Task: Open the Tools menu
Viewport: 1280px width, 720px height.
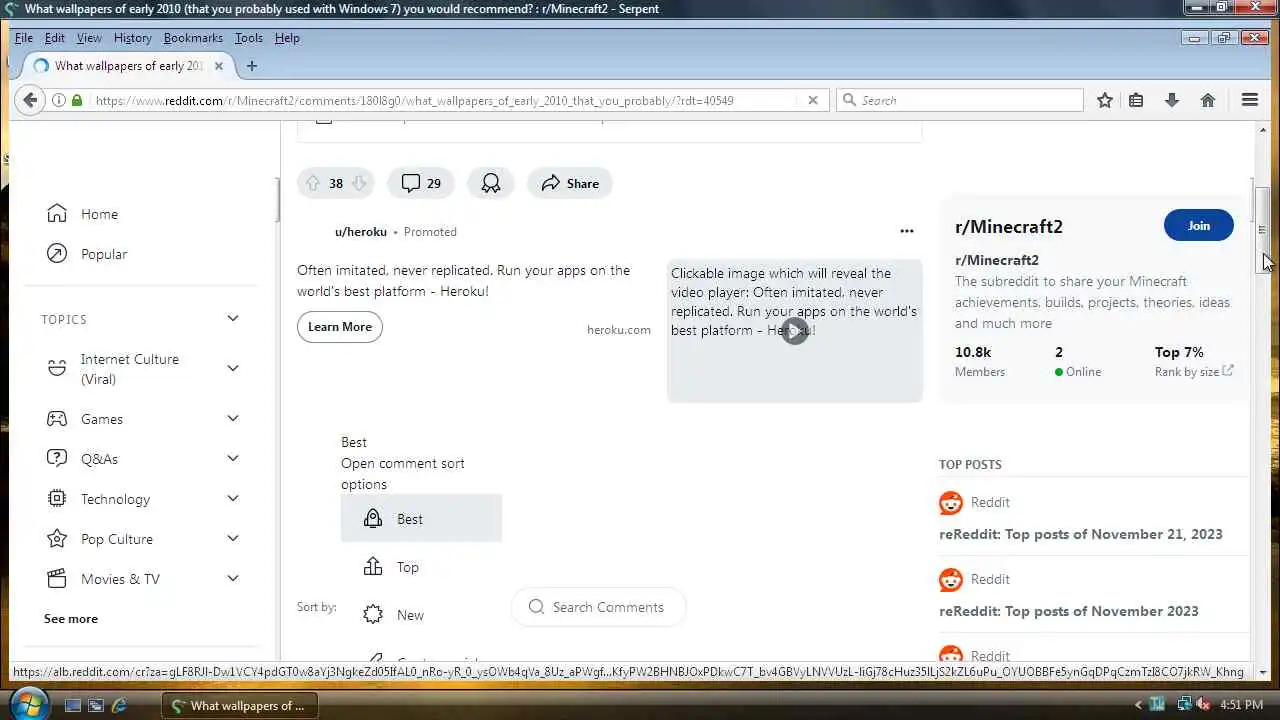Action: pyautogui.click(x=249, y=38)
